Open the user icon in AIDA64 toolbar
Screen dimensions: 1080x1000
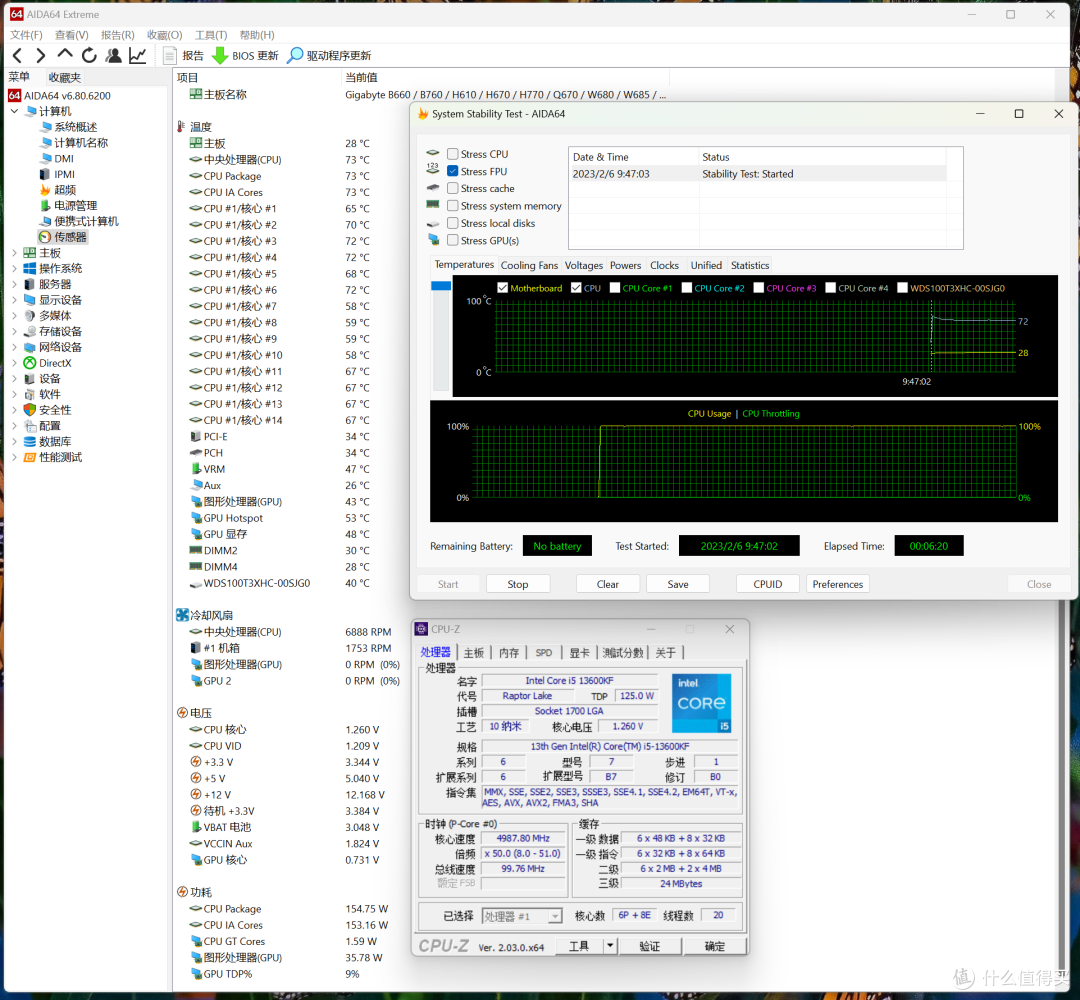coord(114,55)
